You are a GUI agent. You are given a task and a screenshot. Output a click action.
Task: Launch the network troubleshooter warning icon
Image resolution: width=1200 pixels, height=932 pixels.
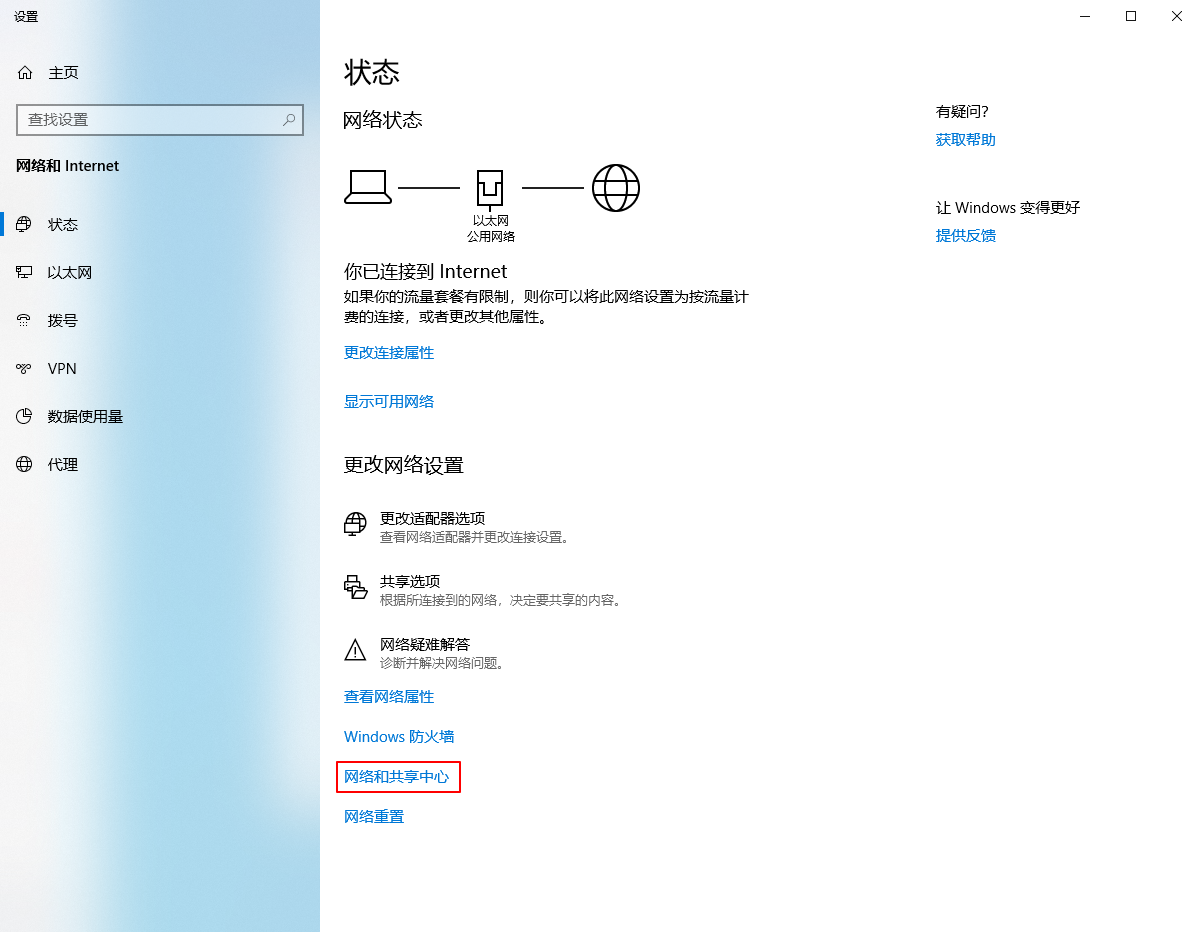[x=355, y=651]
